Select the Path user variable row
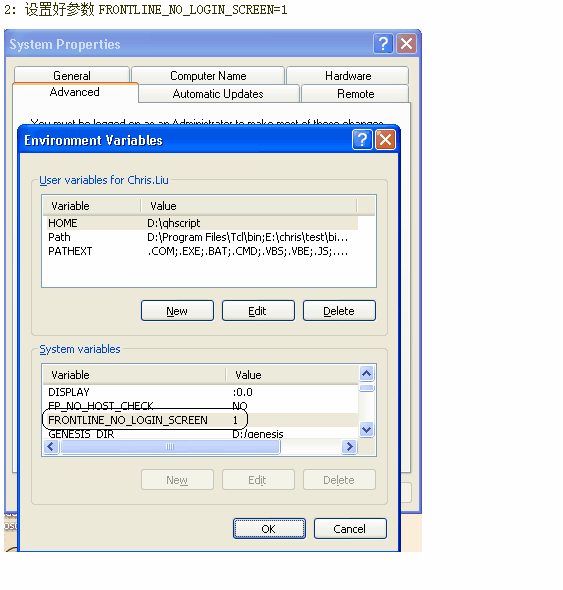 (x=200, y=237)
